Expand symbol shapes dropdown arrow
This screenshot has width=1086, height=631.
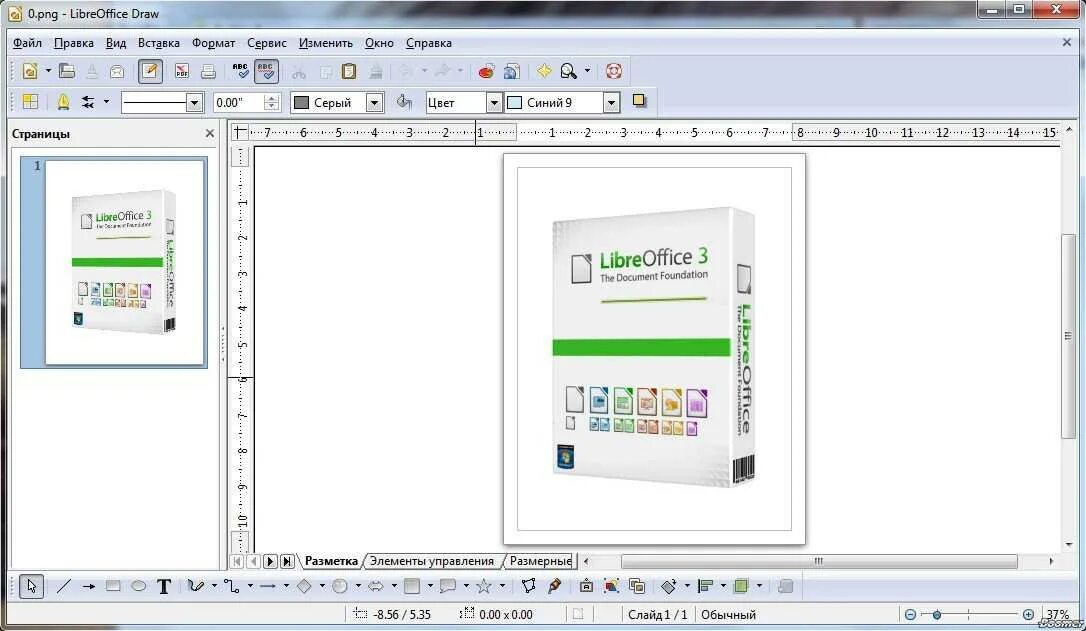(x=358, y=586)
